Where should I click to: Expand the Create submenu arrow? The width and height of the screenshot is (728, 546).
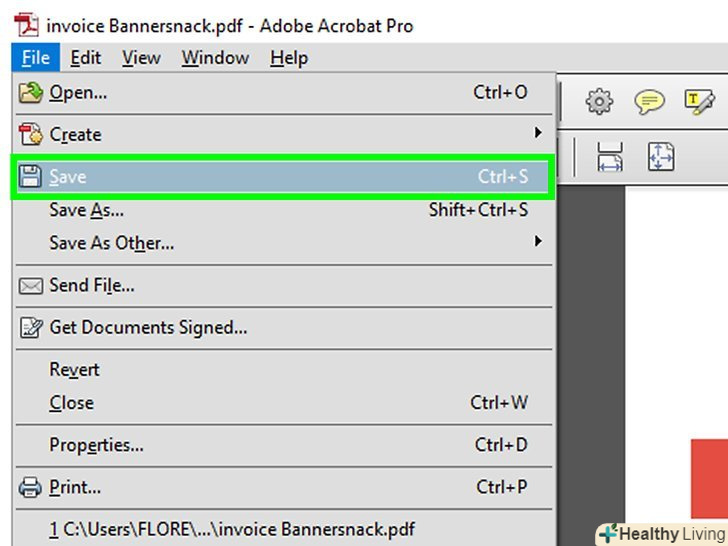pyautogui.click(x=538, y=133)
